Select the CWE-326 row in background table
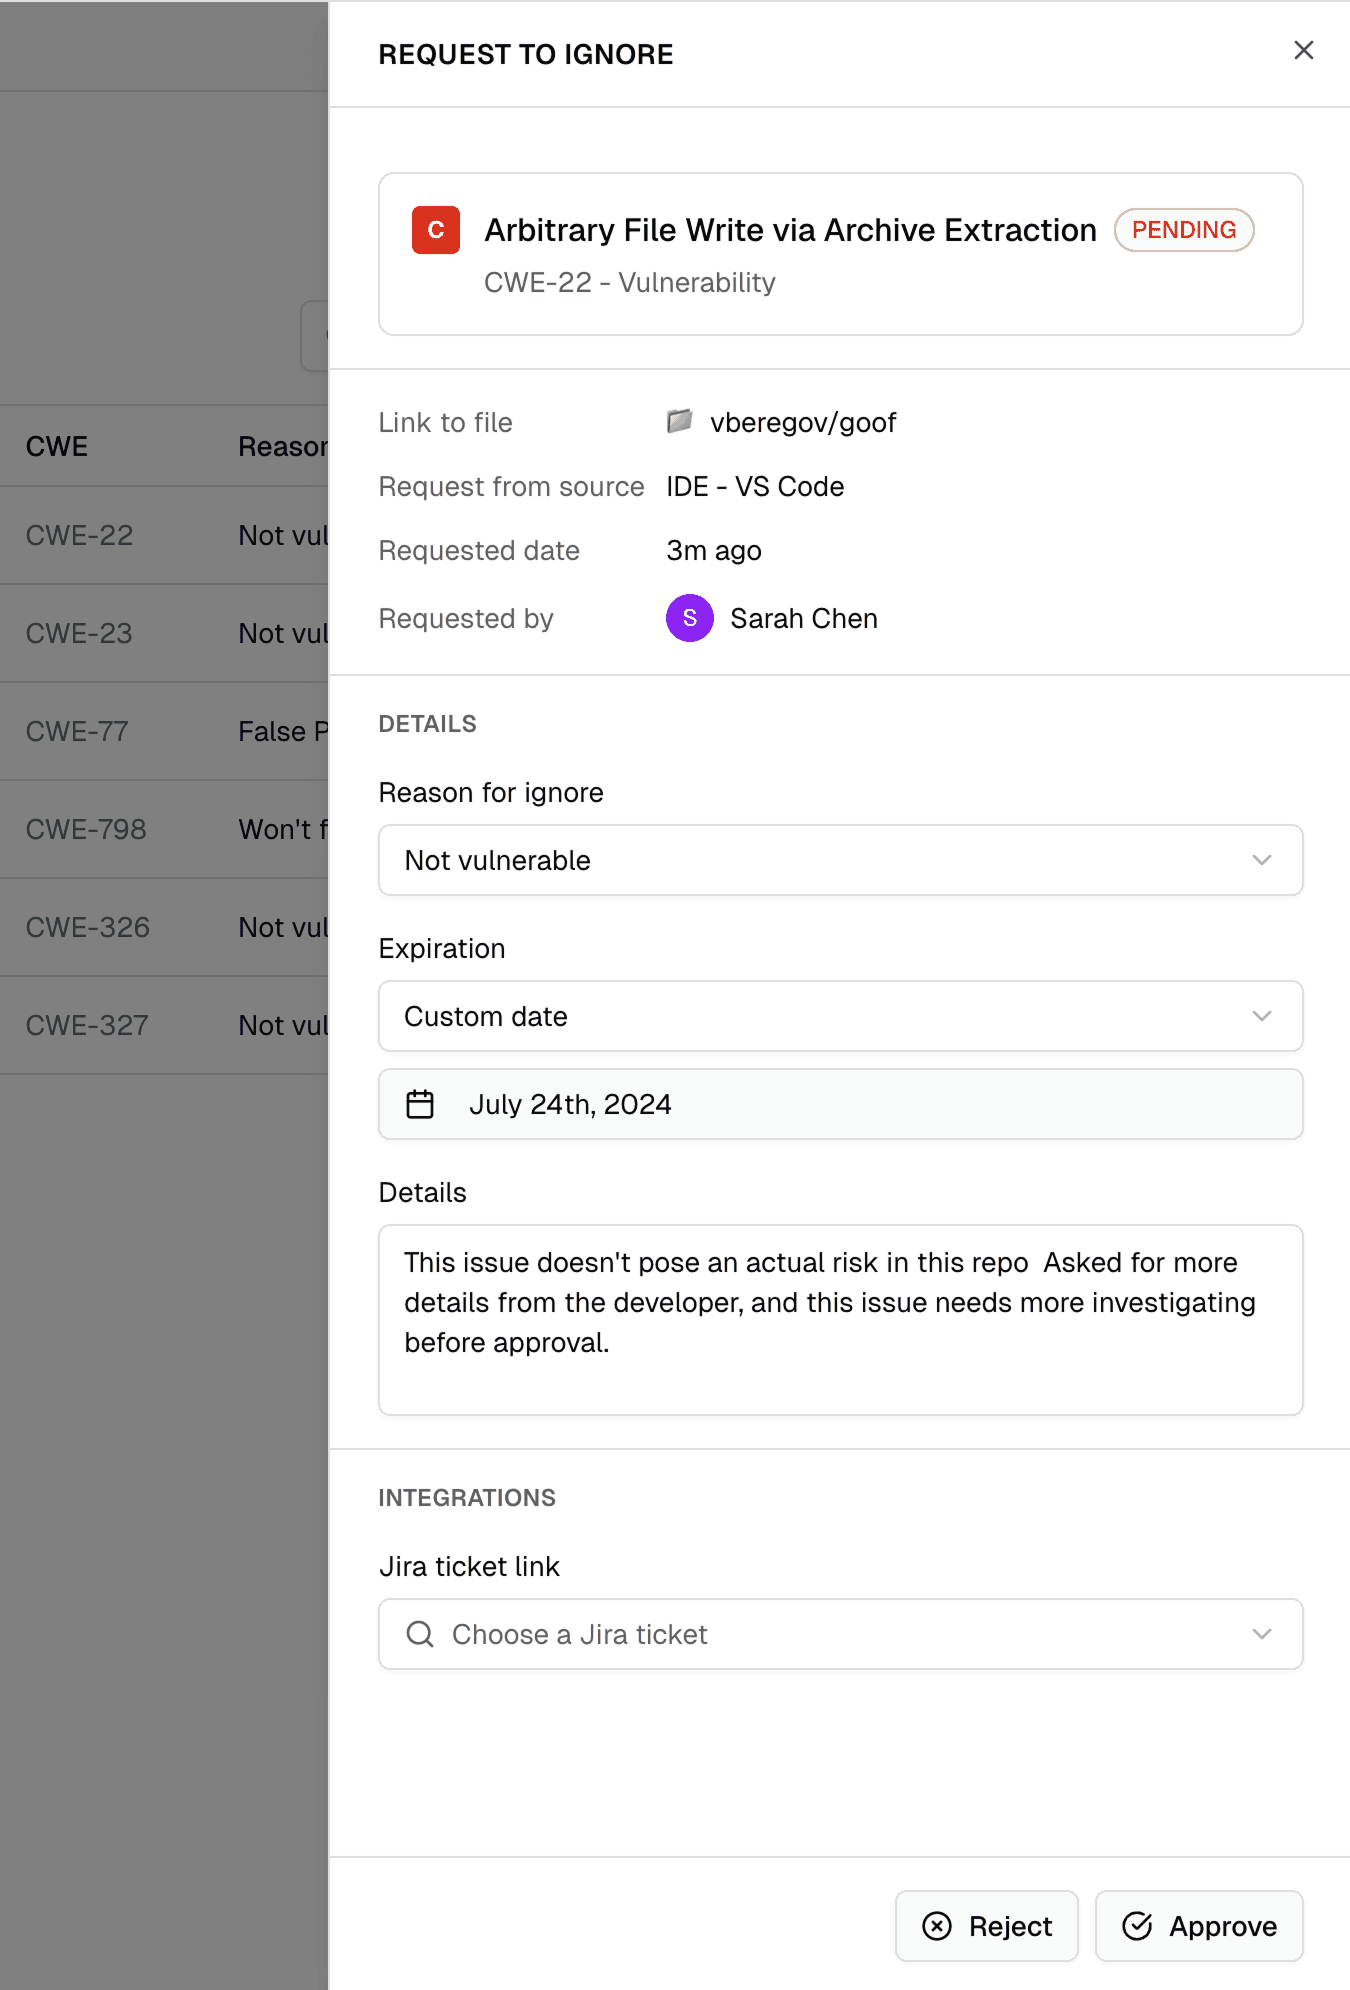1350x1990 pixels. click(x=164, y=928)
